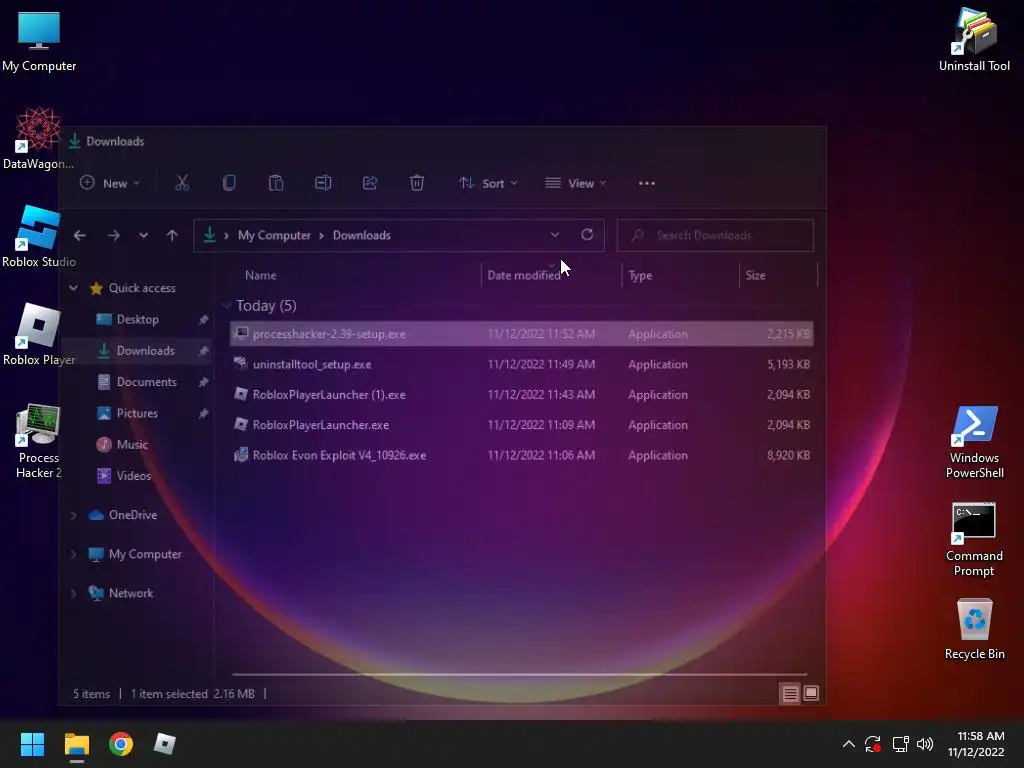The image size is (1024, 768).
Task: Open the See more ellipsis menu
Action: (x=647, y=184)
